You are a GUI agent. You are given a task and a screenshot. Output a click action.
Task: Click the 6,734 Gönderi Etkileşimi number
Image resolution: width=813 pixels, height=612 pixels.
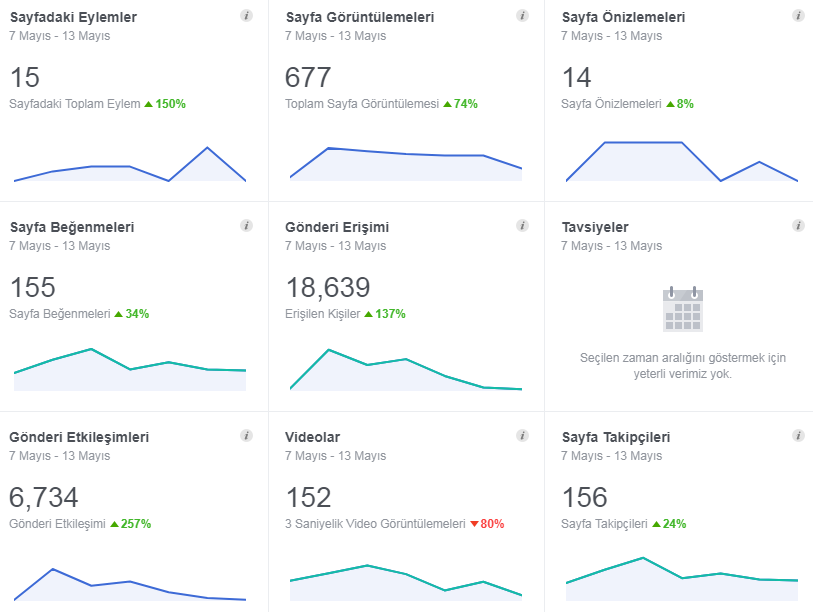[44, 497]
